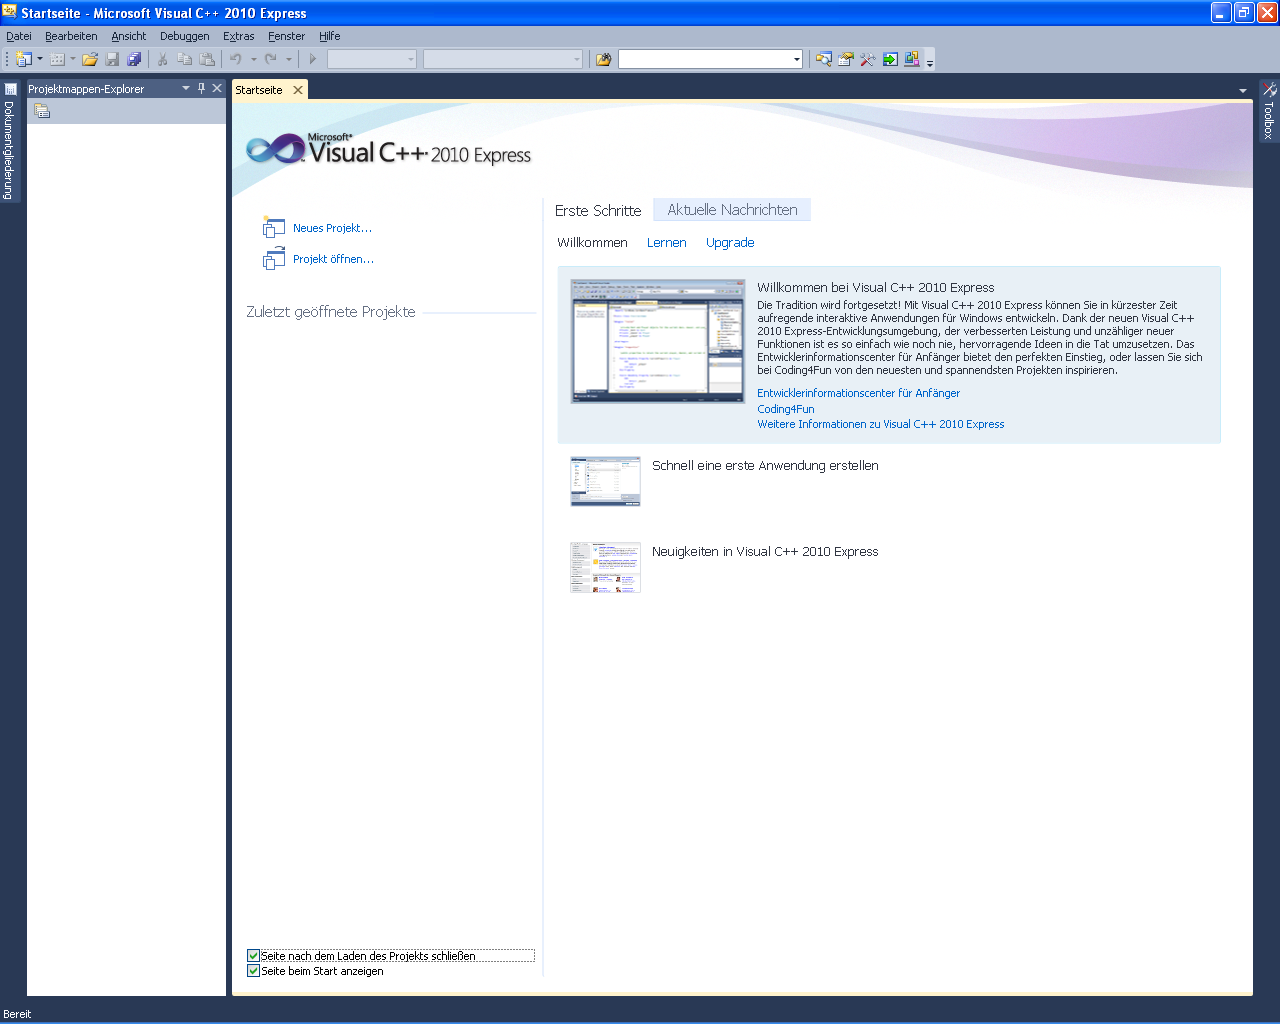Open the Debuggen menu
This screenshot has width=1280, height=1024.
184,36
